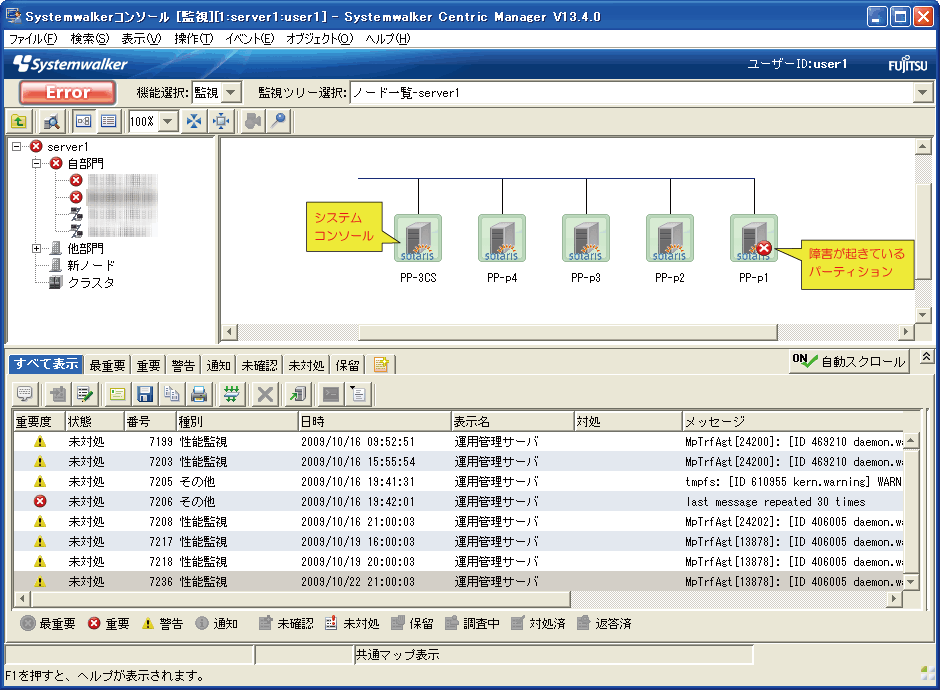Sort events by the 日時 column header
The height and width of the screenshot is (691, 940).
pyautogui.click(x=374, y=422)
